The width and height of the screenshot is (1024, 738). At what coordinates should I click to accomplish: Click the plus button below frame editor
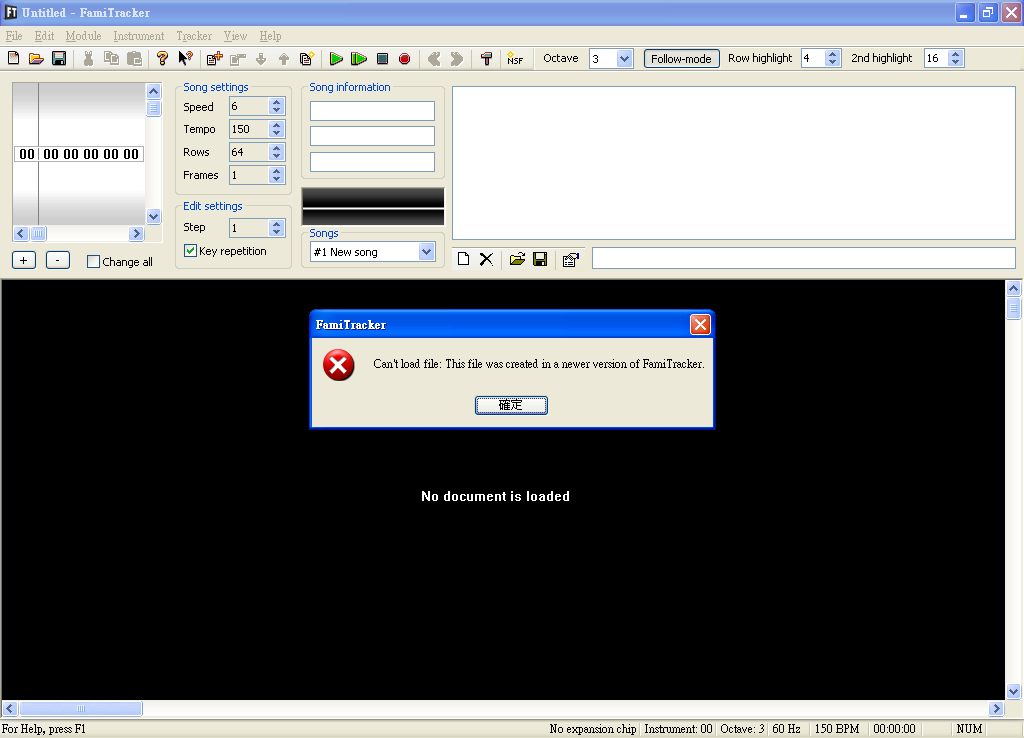click(25, 260)
